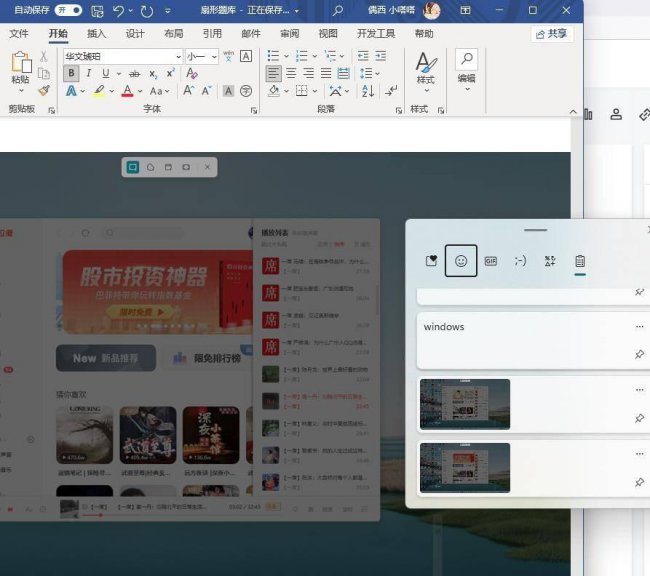Paste the 'windows' clipboard entry
This screenshot has width=650, height=576.
coord(534,341)
